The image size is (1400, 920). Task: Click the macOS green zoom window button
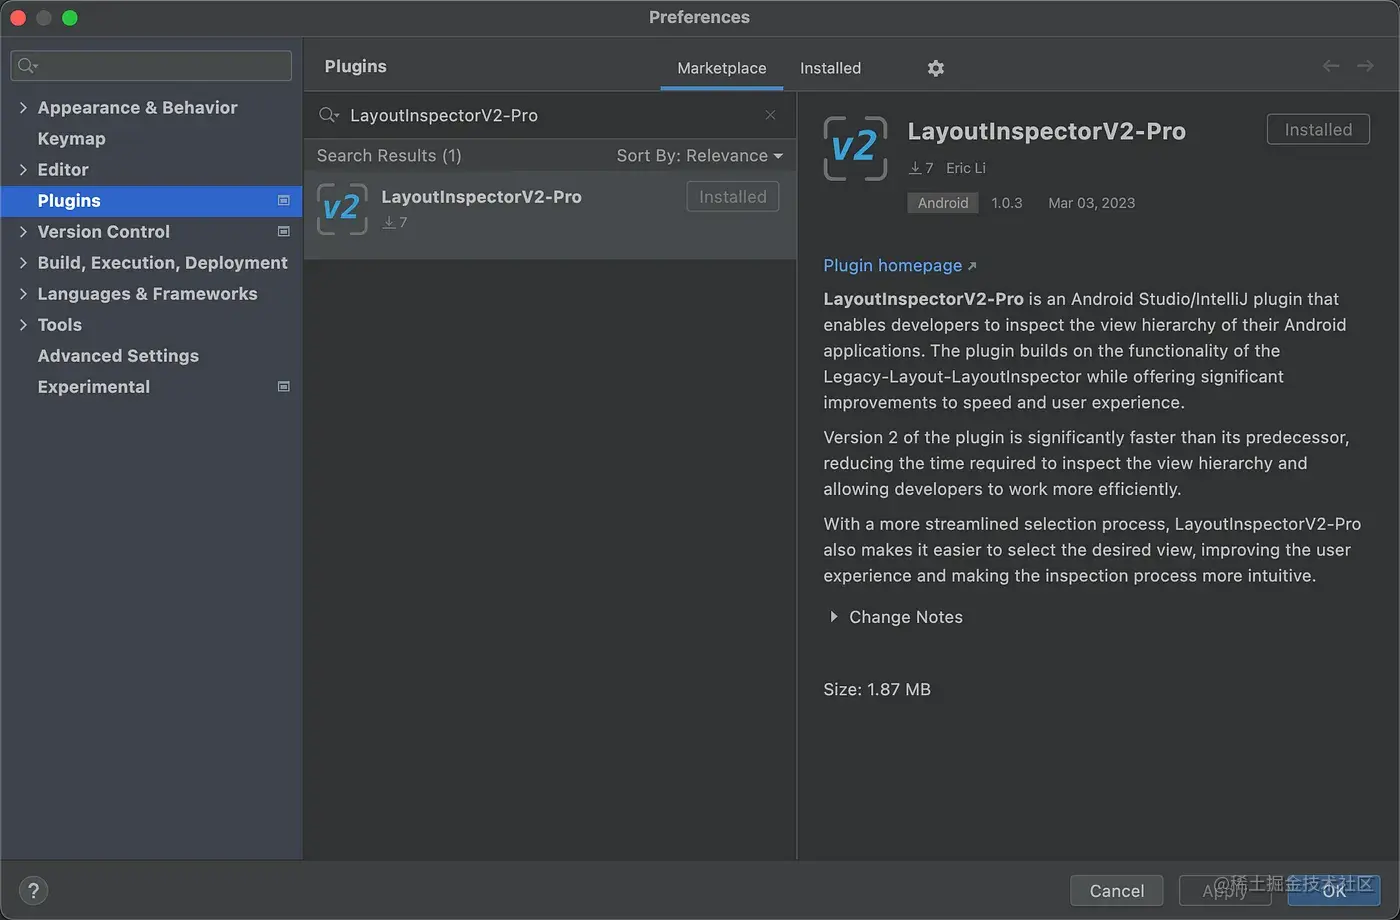coord(69,18)
